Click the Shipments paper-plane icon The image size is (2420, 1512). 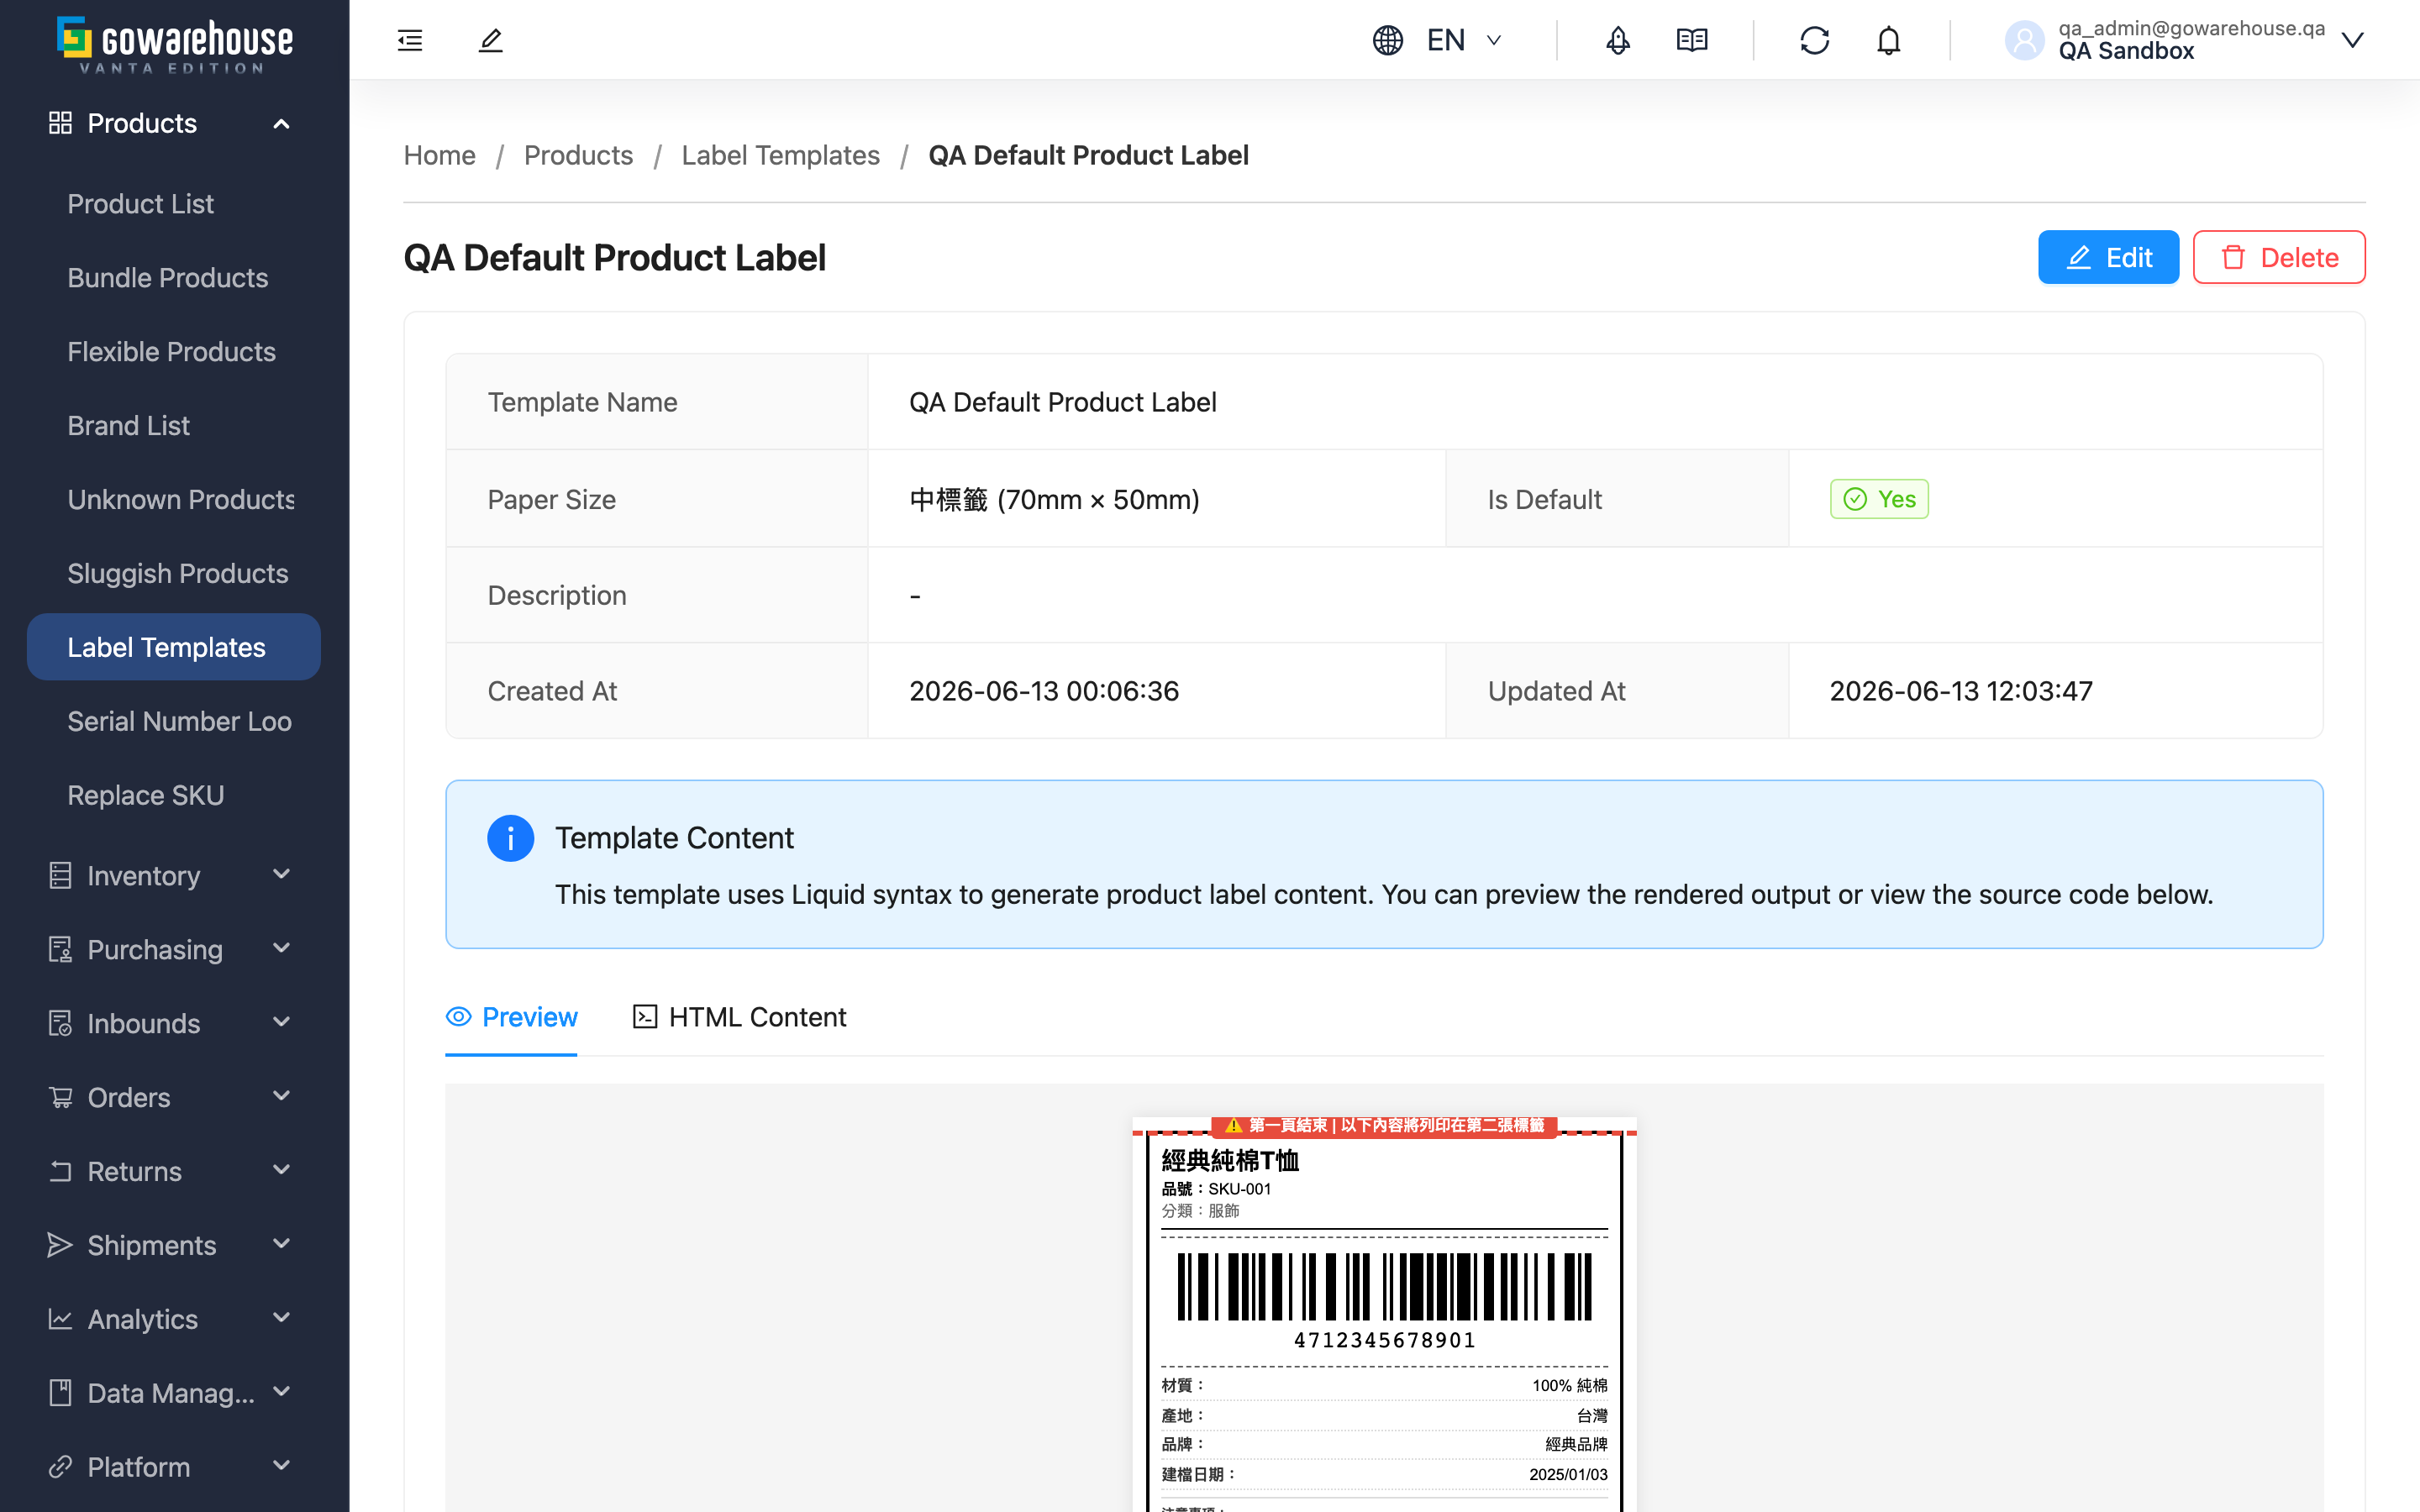(x=60, y=1245)
